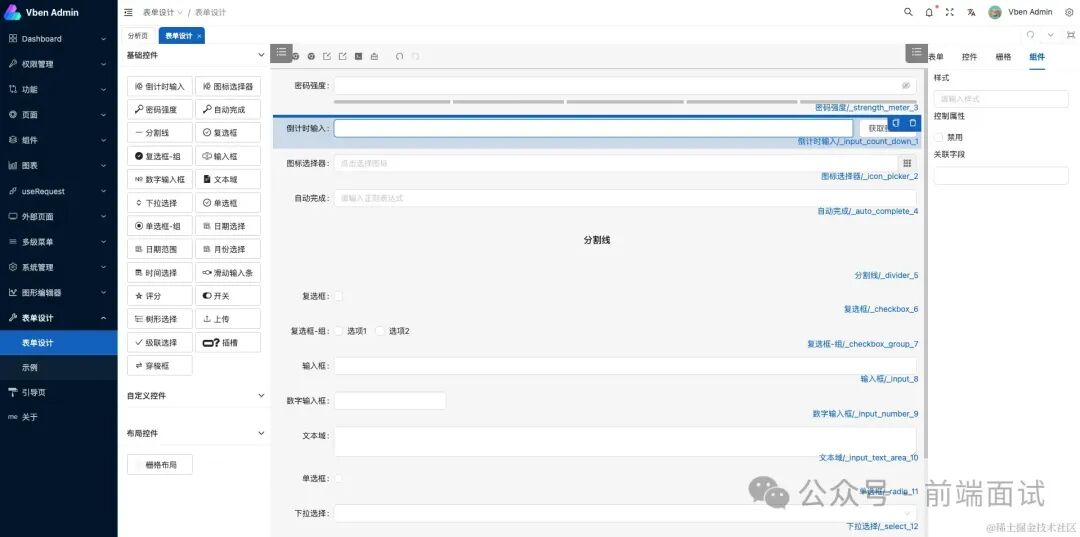
Task: Open search via the magnifier icon
Action: point(908,12)
